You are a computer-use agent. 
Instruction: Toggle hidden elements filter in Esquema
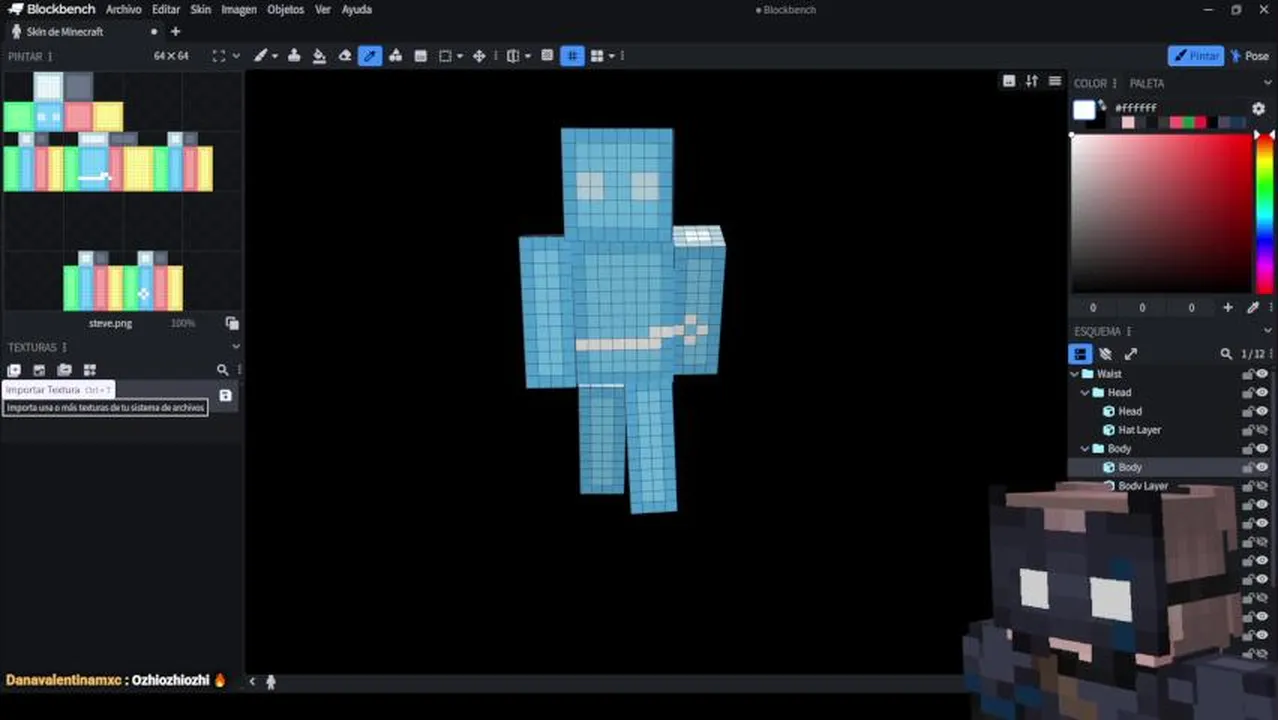point(1105,354)
